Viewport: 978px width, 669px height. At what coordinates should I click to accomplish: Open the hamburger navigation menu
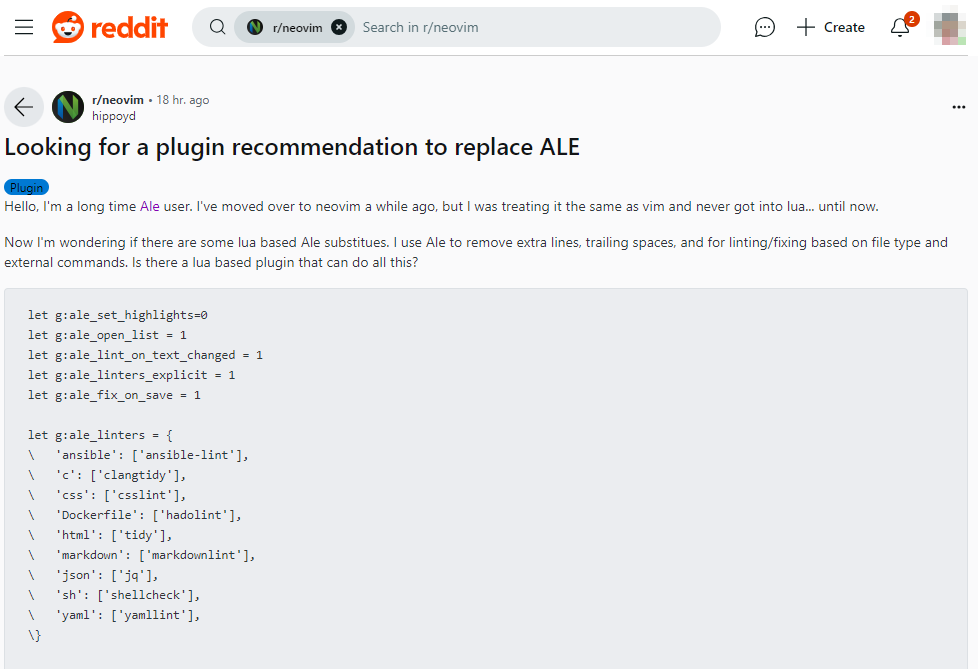(24, 27)
